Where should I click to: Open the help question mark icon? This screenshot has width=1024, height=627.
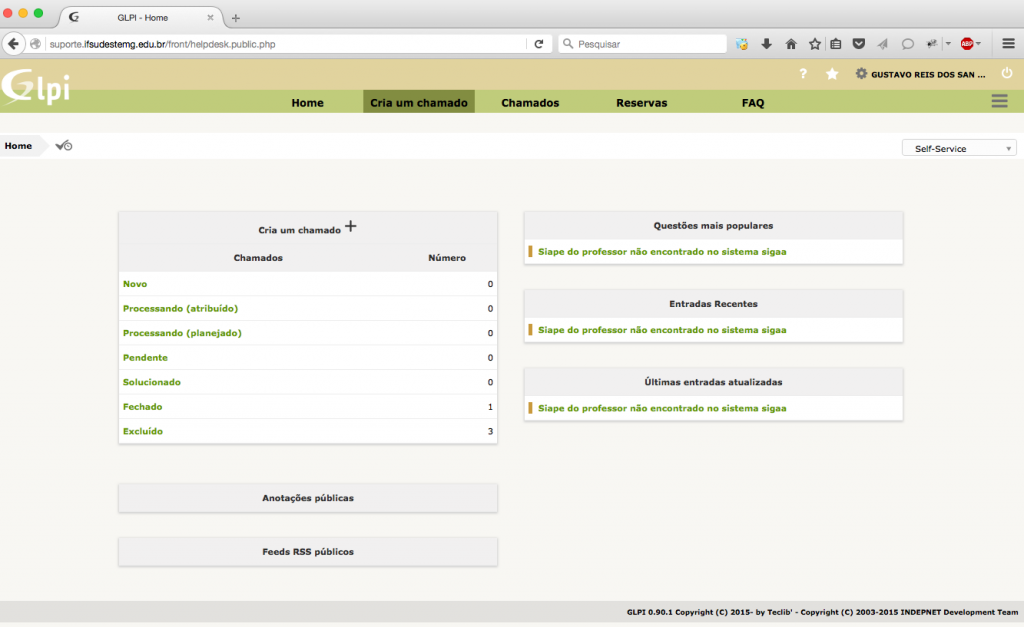tap(803, 74)
